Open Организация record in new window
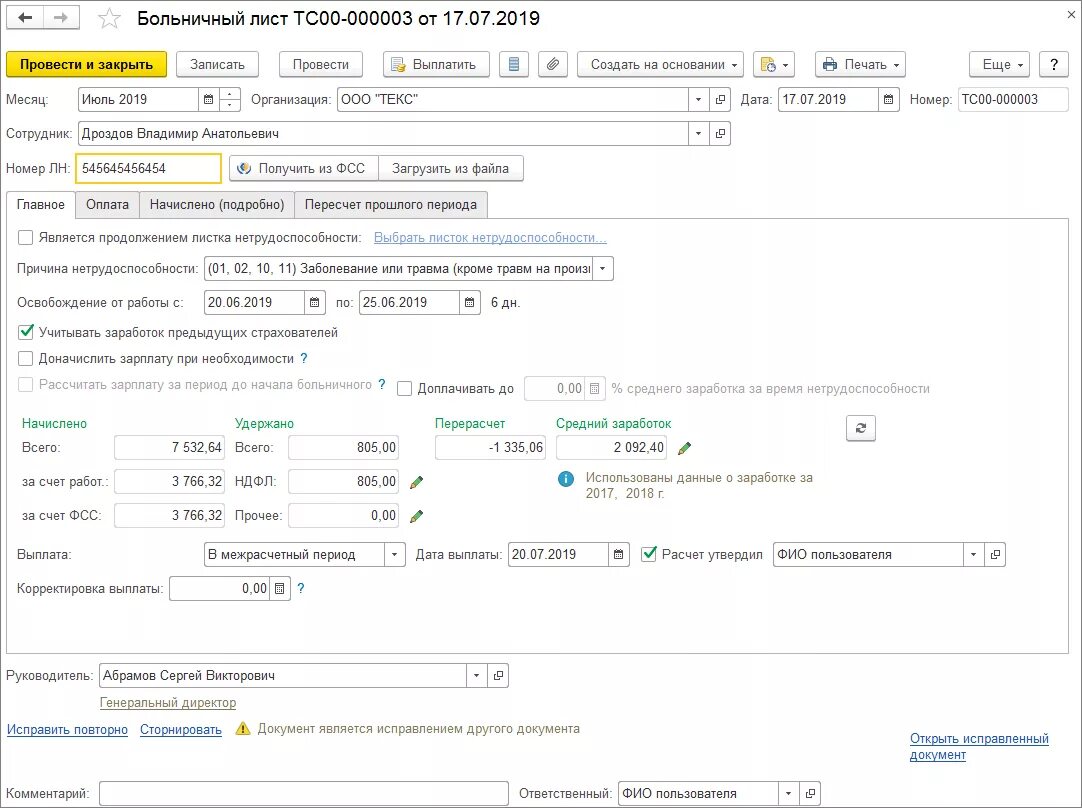 click(720, 99)
